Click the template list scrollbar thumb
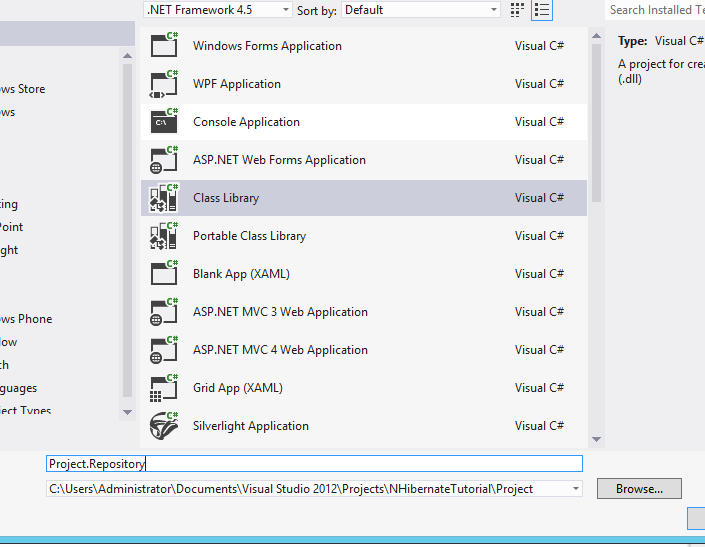Image resolution: width=705 pixels, height=547 pixels. click(596, 123)
